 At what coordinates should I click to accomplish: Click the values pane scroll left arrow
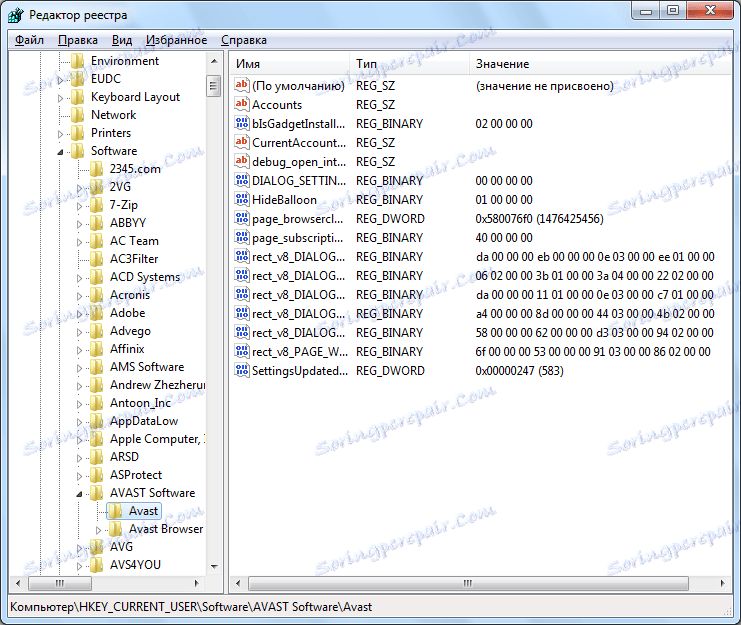[238, 583]
